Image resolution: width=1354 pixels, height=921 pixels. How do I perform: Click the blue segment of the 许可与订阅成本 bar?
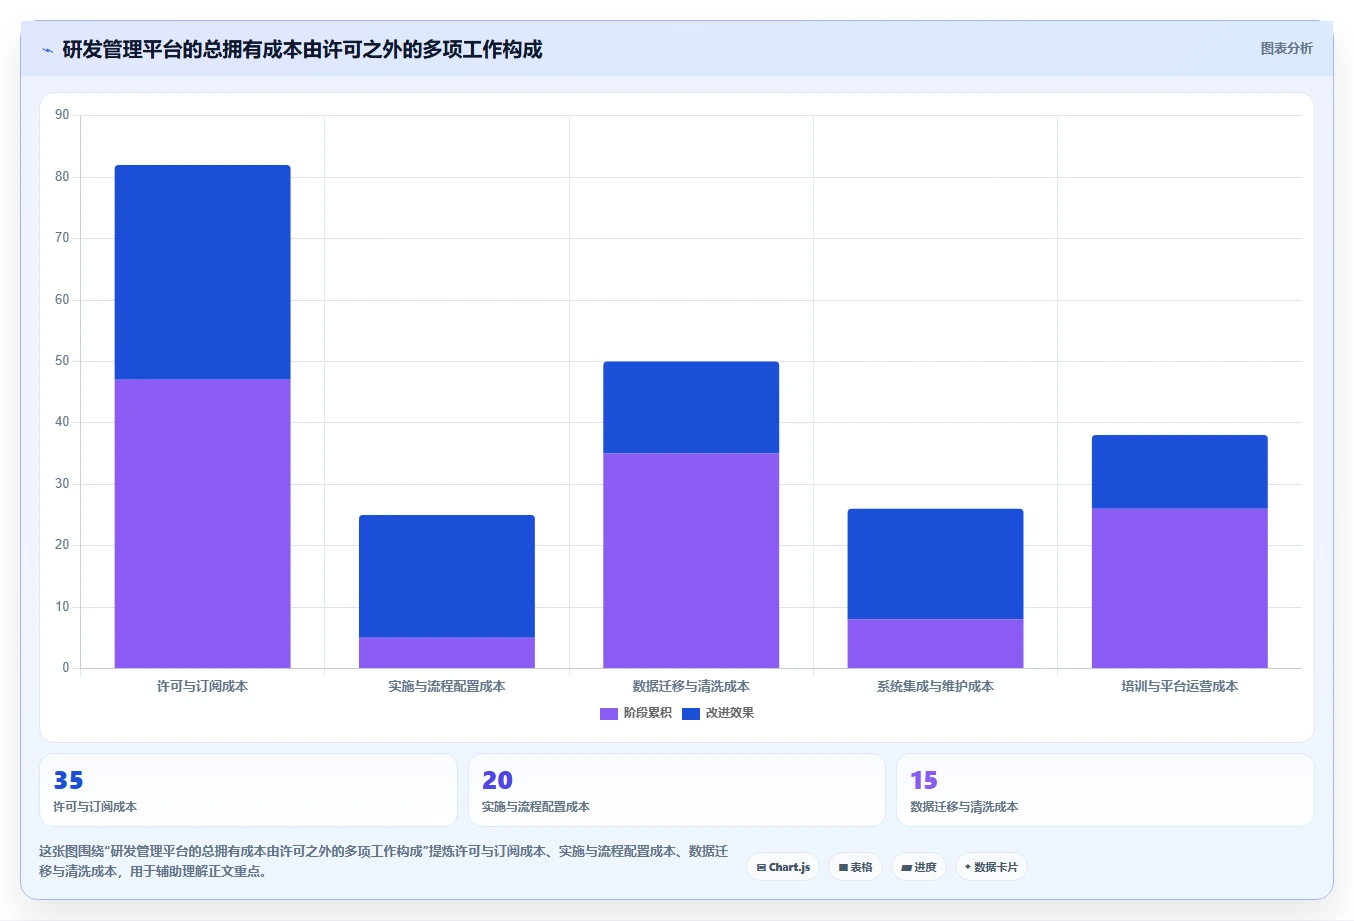click(203, 272)
